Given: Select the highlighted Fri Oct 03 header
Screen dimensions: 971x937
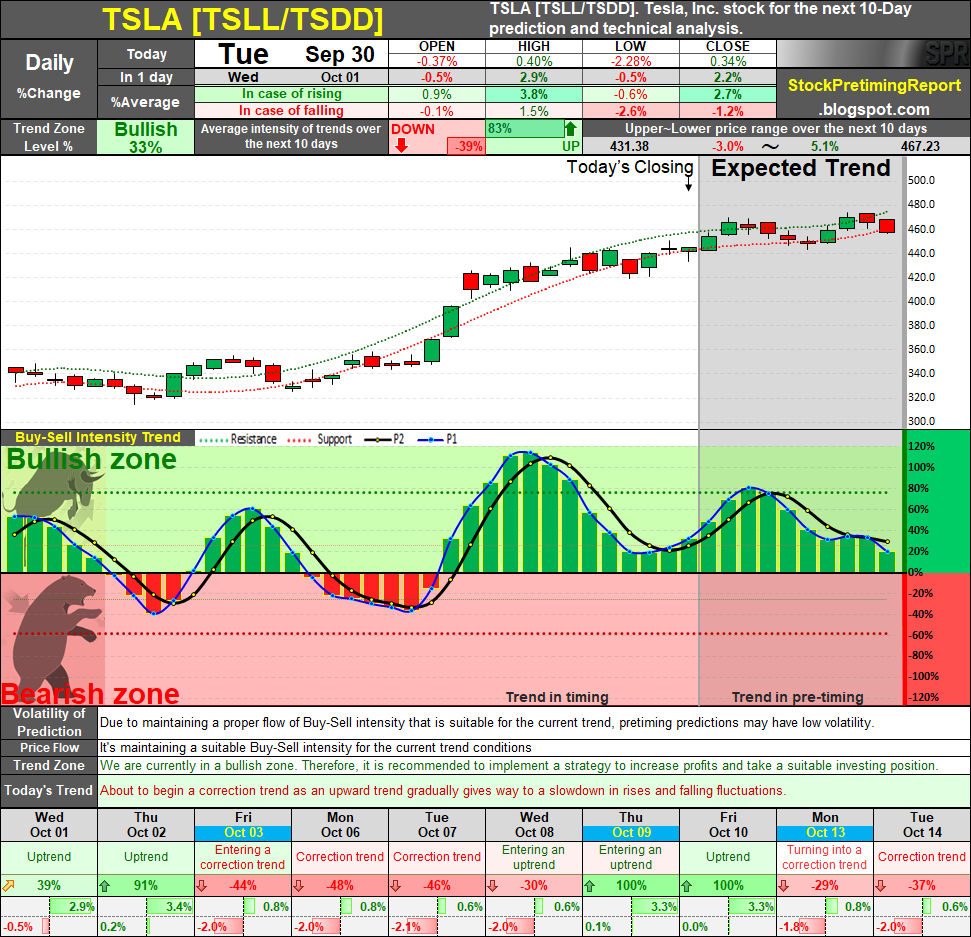Looking at the screenshot, I should 243,825.
